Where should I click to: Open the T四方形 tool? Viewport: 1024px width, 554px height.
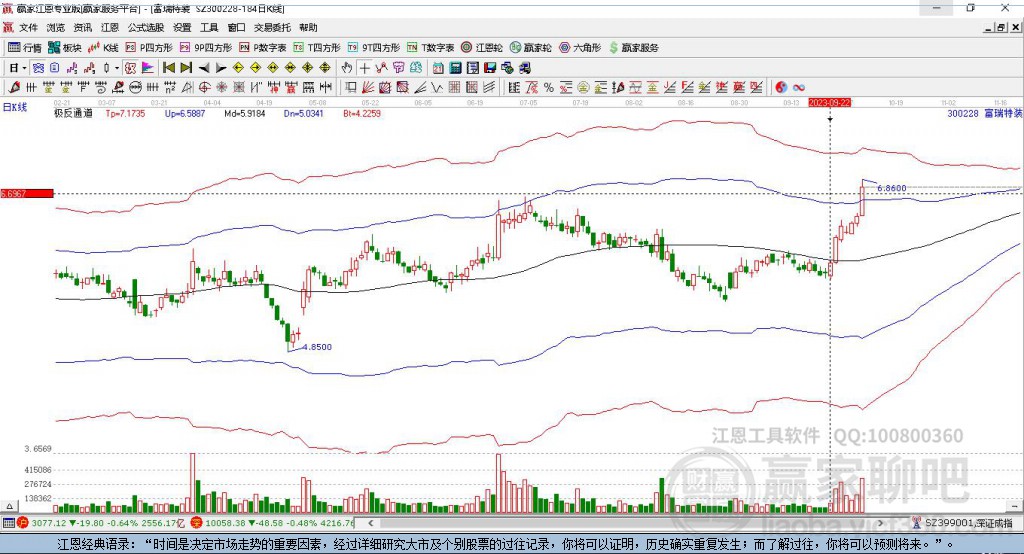(317, 48)
